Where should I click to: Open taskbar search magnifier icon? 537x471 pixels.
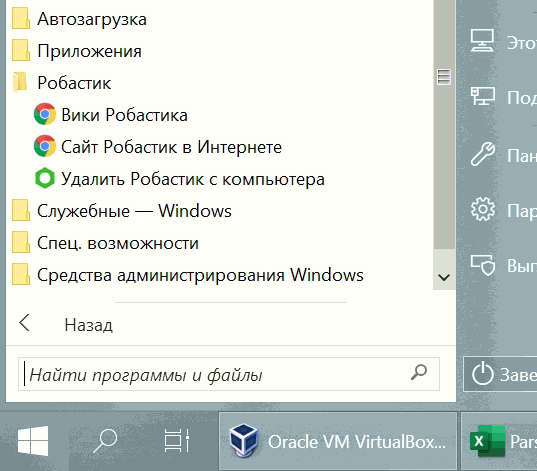[105, 441]
